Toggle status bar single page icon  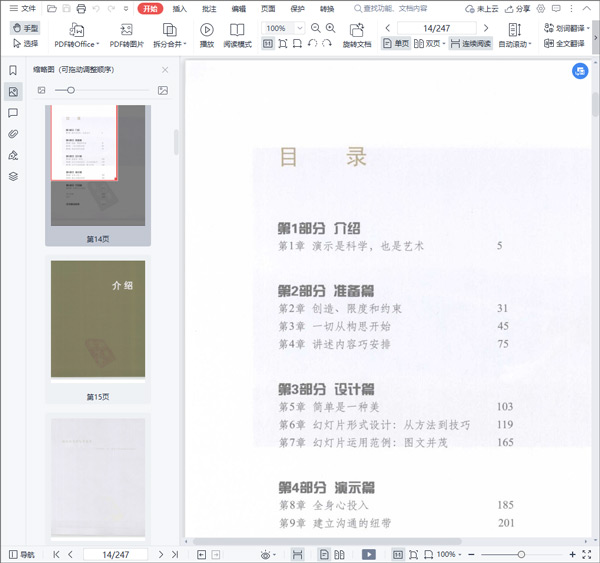pyautogui.click(x=324, y=554)
